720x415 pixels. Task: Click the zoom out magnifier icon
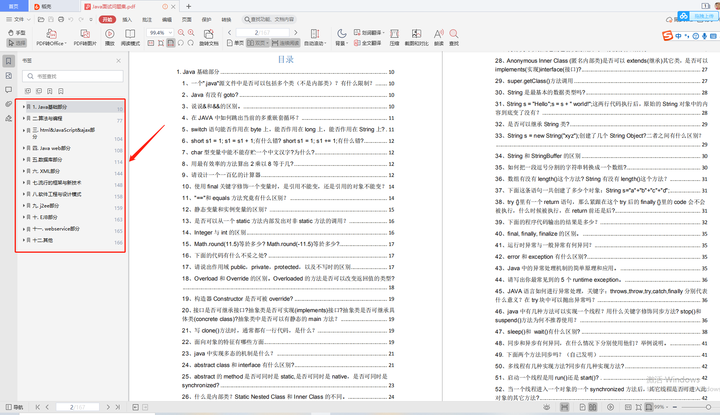coord(181,33)
